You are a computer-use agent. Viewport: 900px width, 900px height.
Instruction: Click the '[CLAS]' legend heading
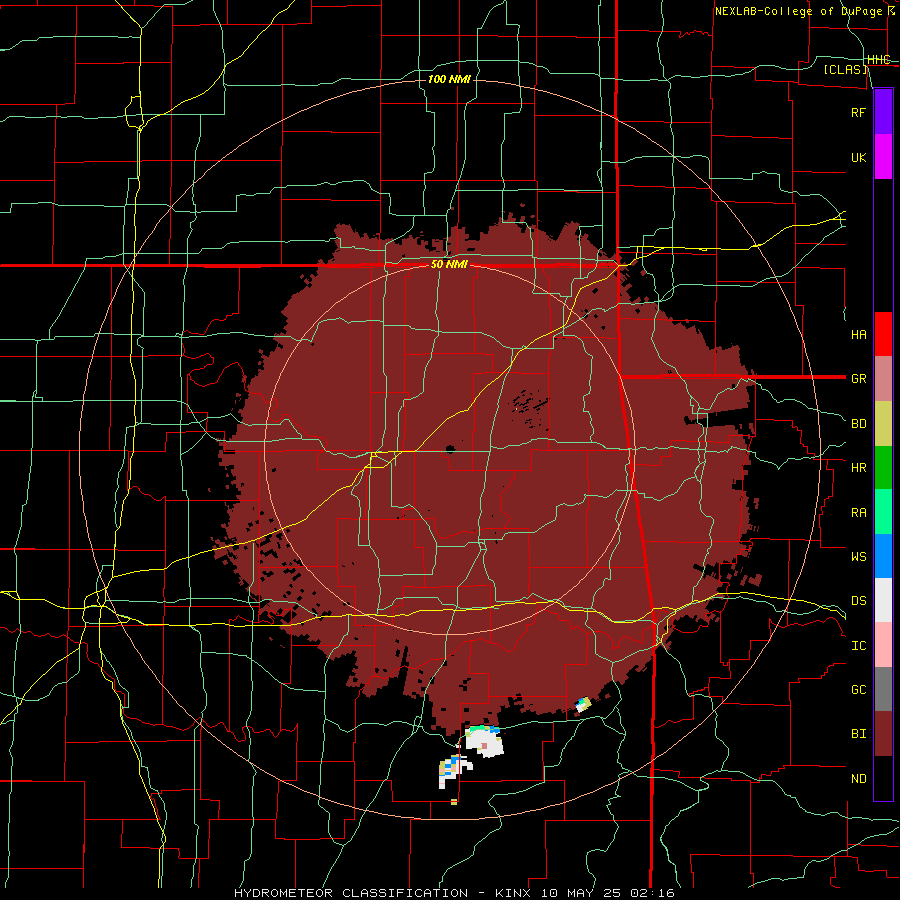(x=845, y=70)
